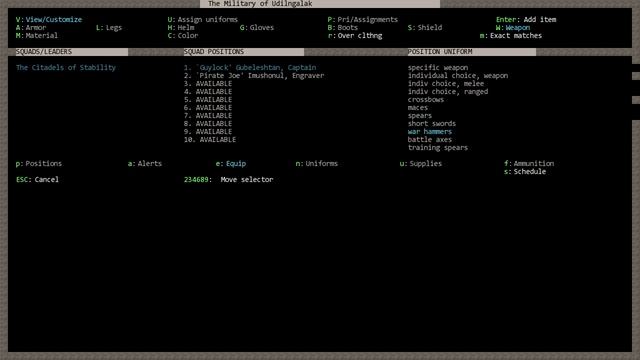Select position 8 AVAILABLE slot

[x=208, y=124]
